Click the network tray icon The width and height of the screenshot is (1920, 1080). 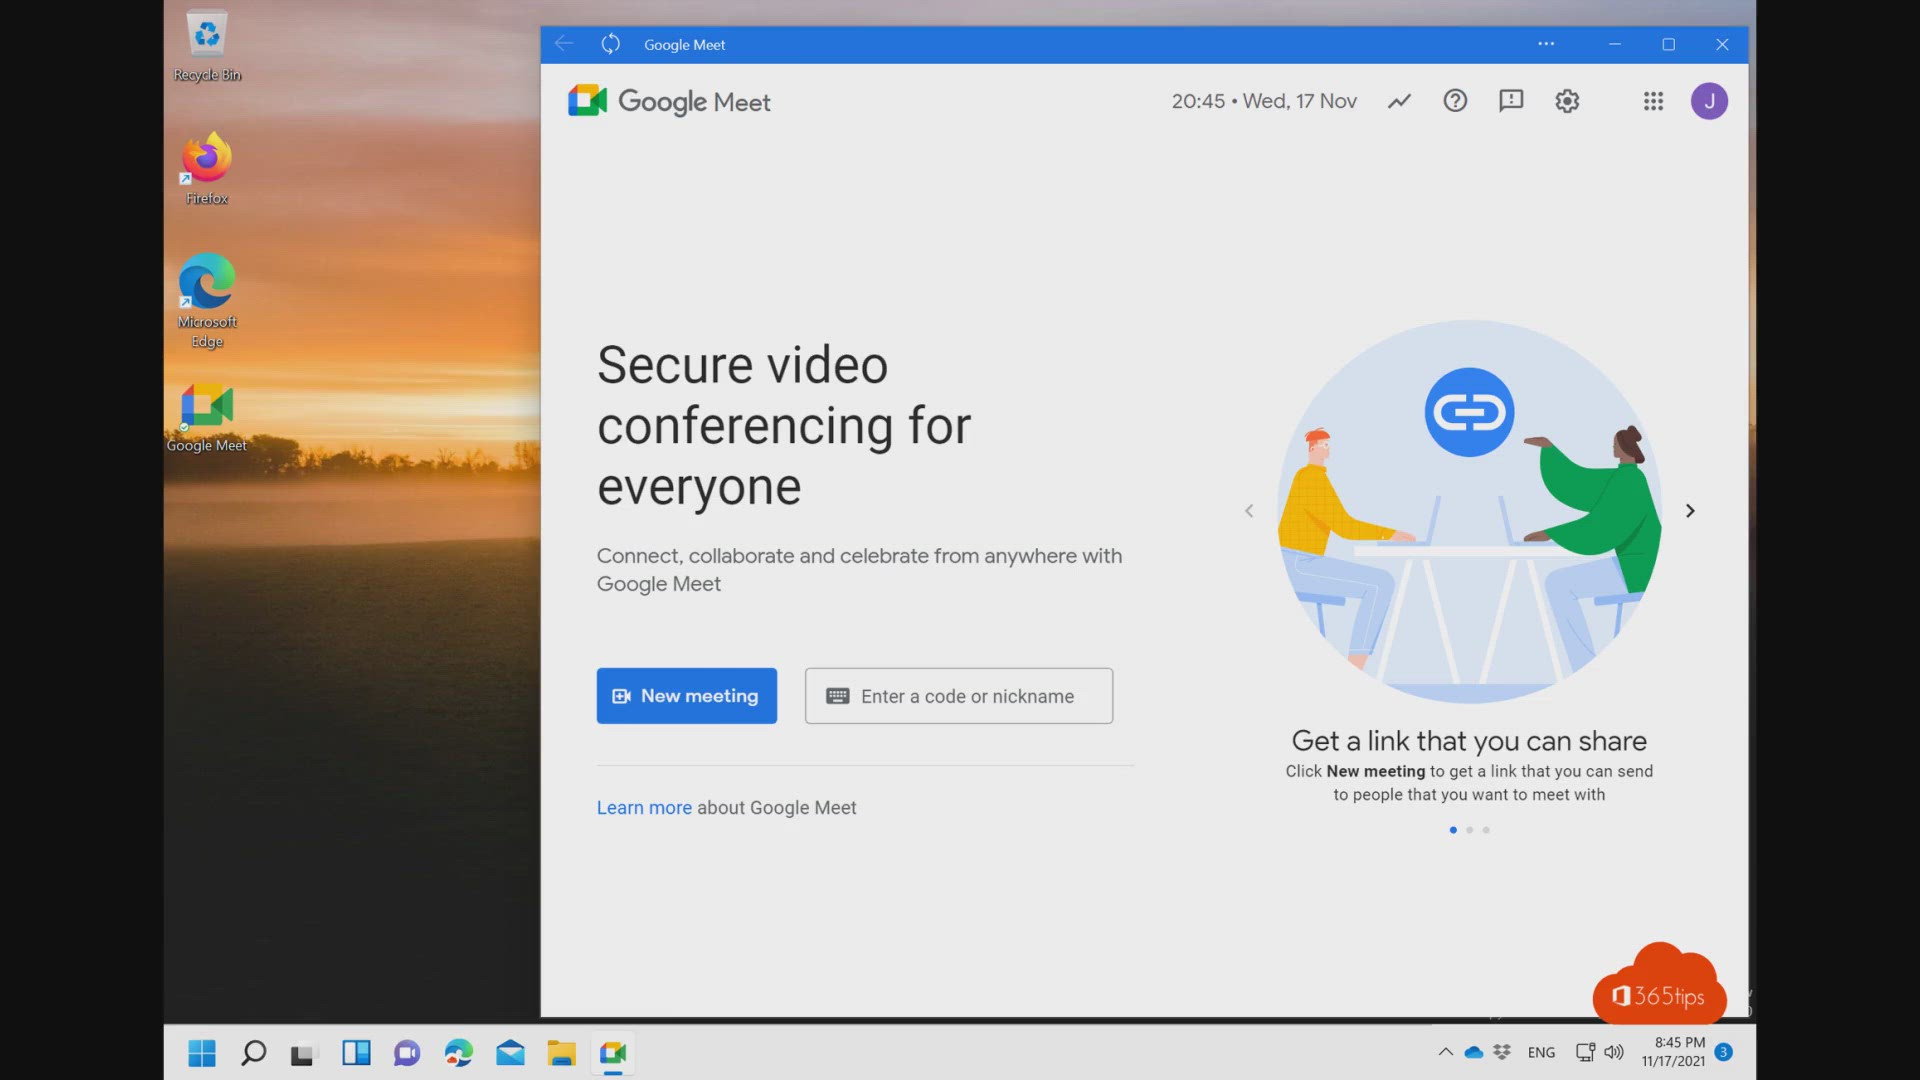click(1585, 1052)
